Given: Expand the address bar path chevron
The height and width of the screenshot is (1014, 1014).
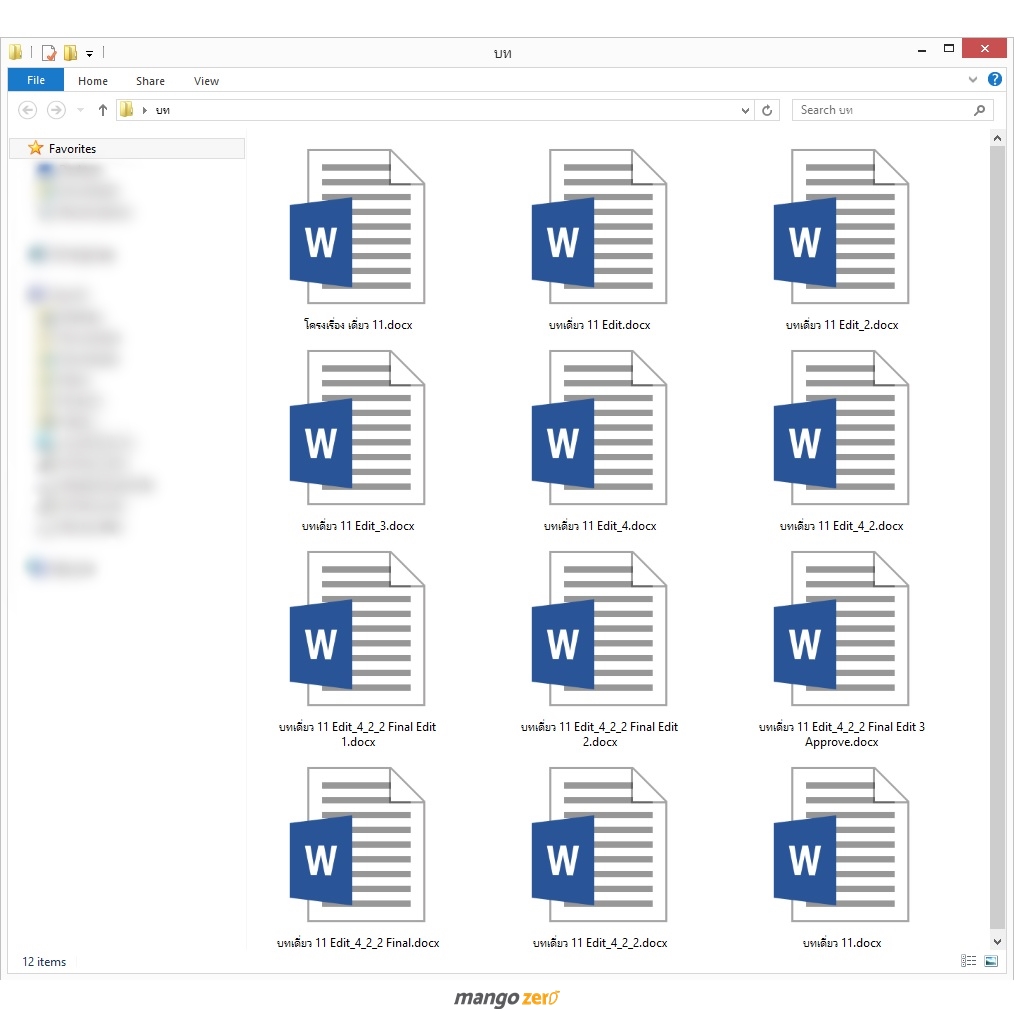Looking at the screenshot, I should (x=144, y=110).
